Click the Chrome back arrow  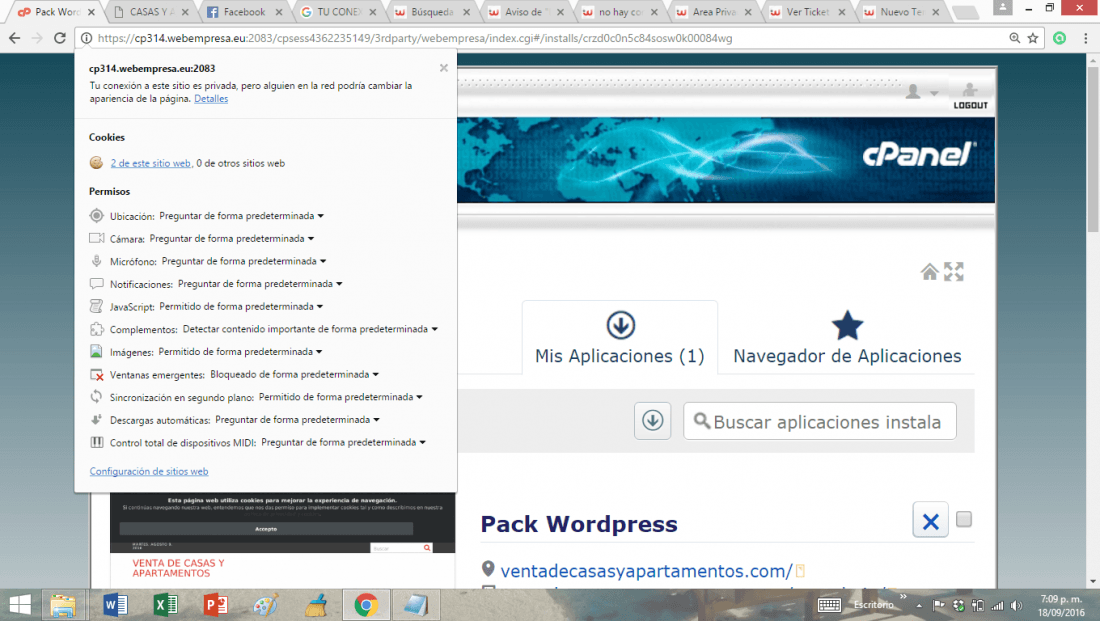point(15,38)
